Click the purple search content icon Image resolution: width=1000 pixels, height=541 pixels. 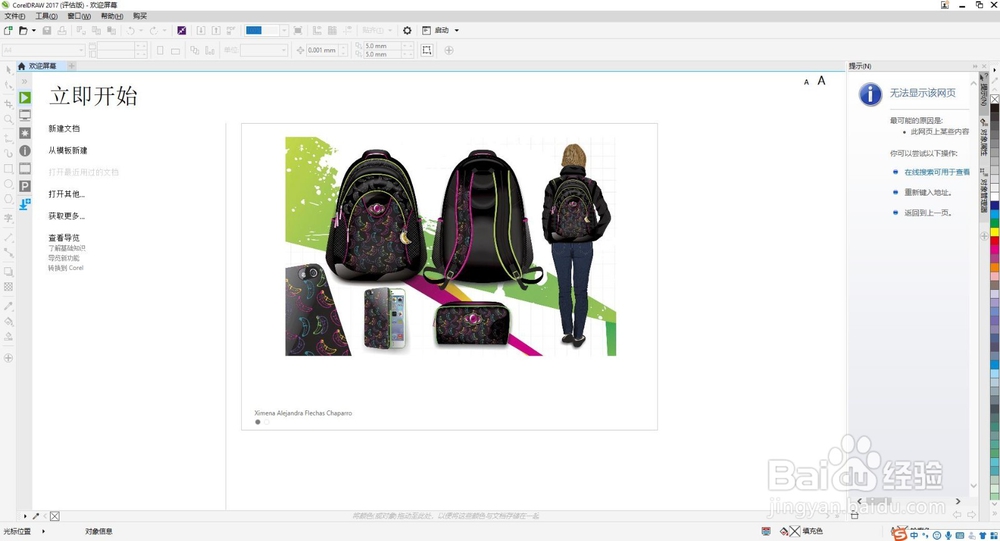point(182,31)
